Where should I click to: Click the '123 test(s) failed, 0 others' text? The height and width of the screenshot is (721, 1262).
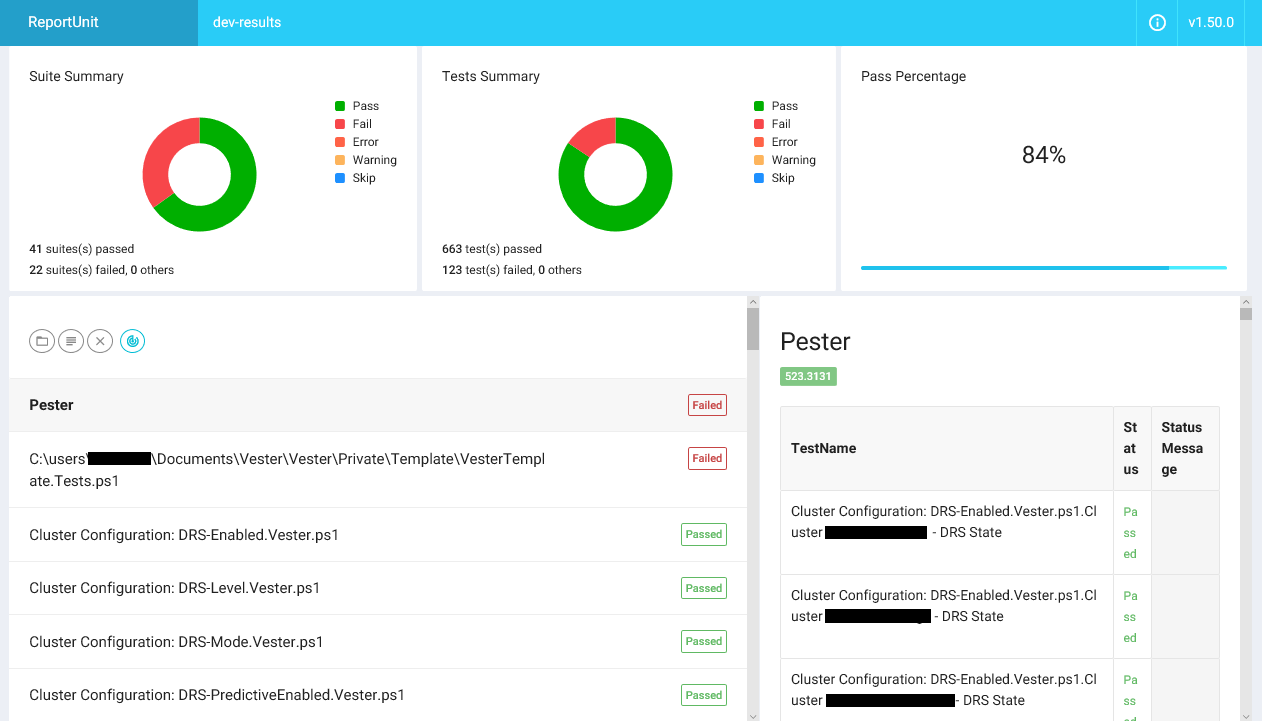pyautogui.click(x=512, y=270)
